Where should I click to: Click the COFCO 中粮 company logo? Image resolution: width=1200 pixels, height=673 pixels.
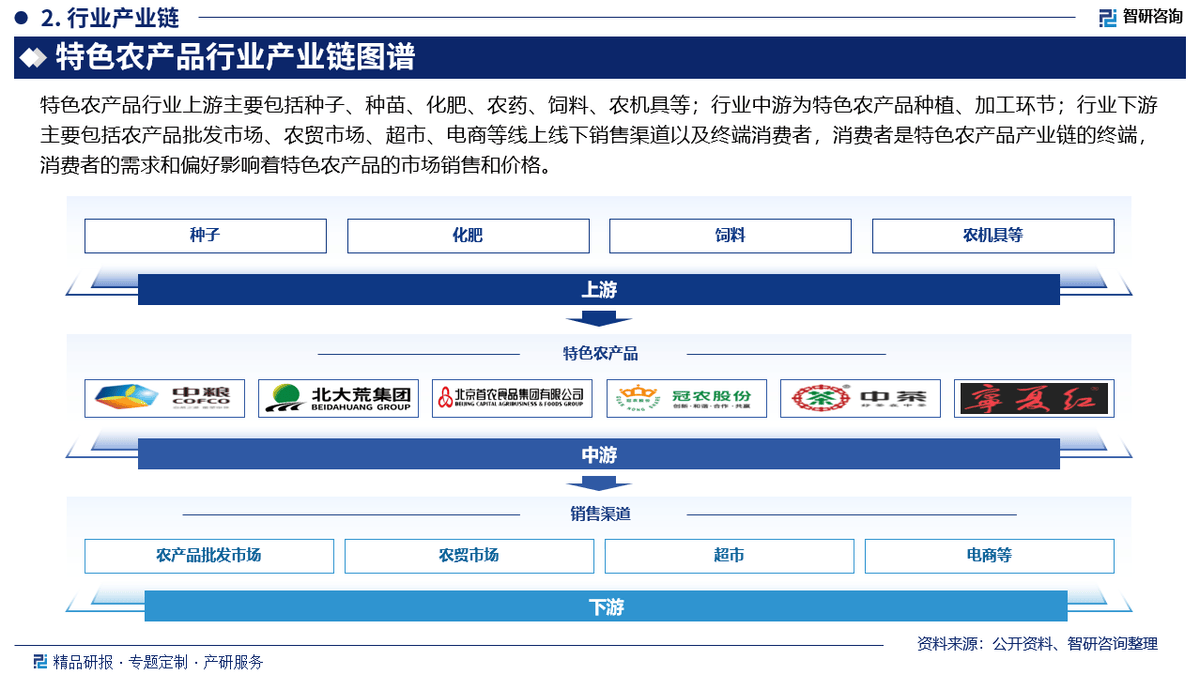click(x=164, y=398)
